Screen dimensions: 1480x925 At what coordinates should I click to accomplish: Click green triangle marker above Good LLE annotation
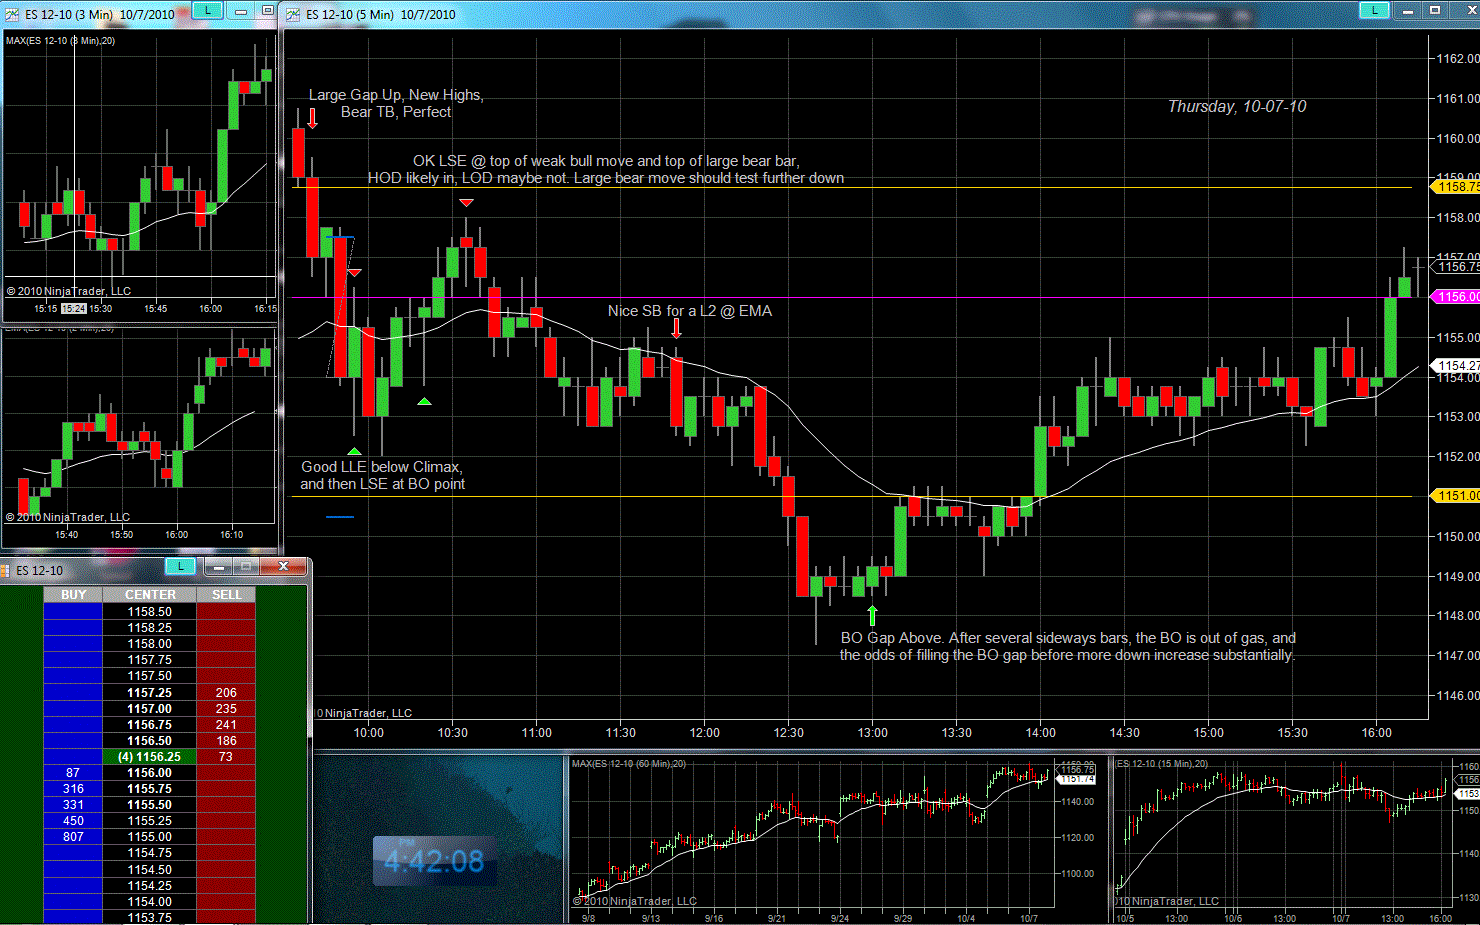tap(354, 451)
